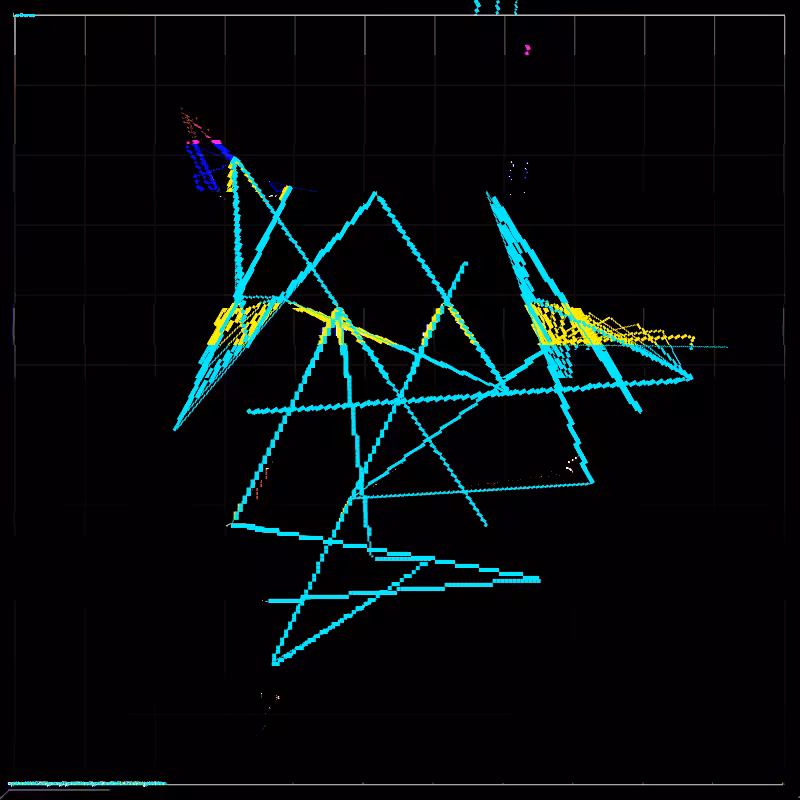The height and width of the screenshot is (800, 800).
Task: Click the leftmost cyan vertex of the left shape
Action: (175, 428)
